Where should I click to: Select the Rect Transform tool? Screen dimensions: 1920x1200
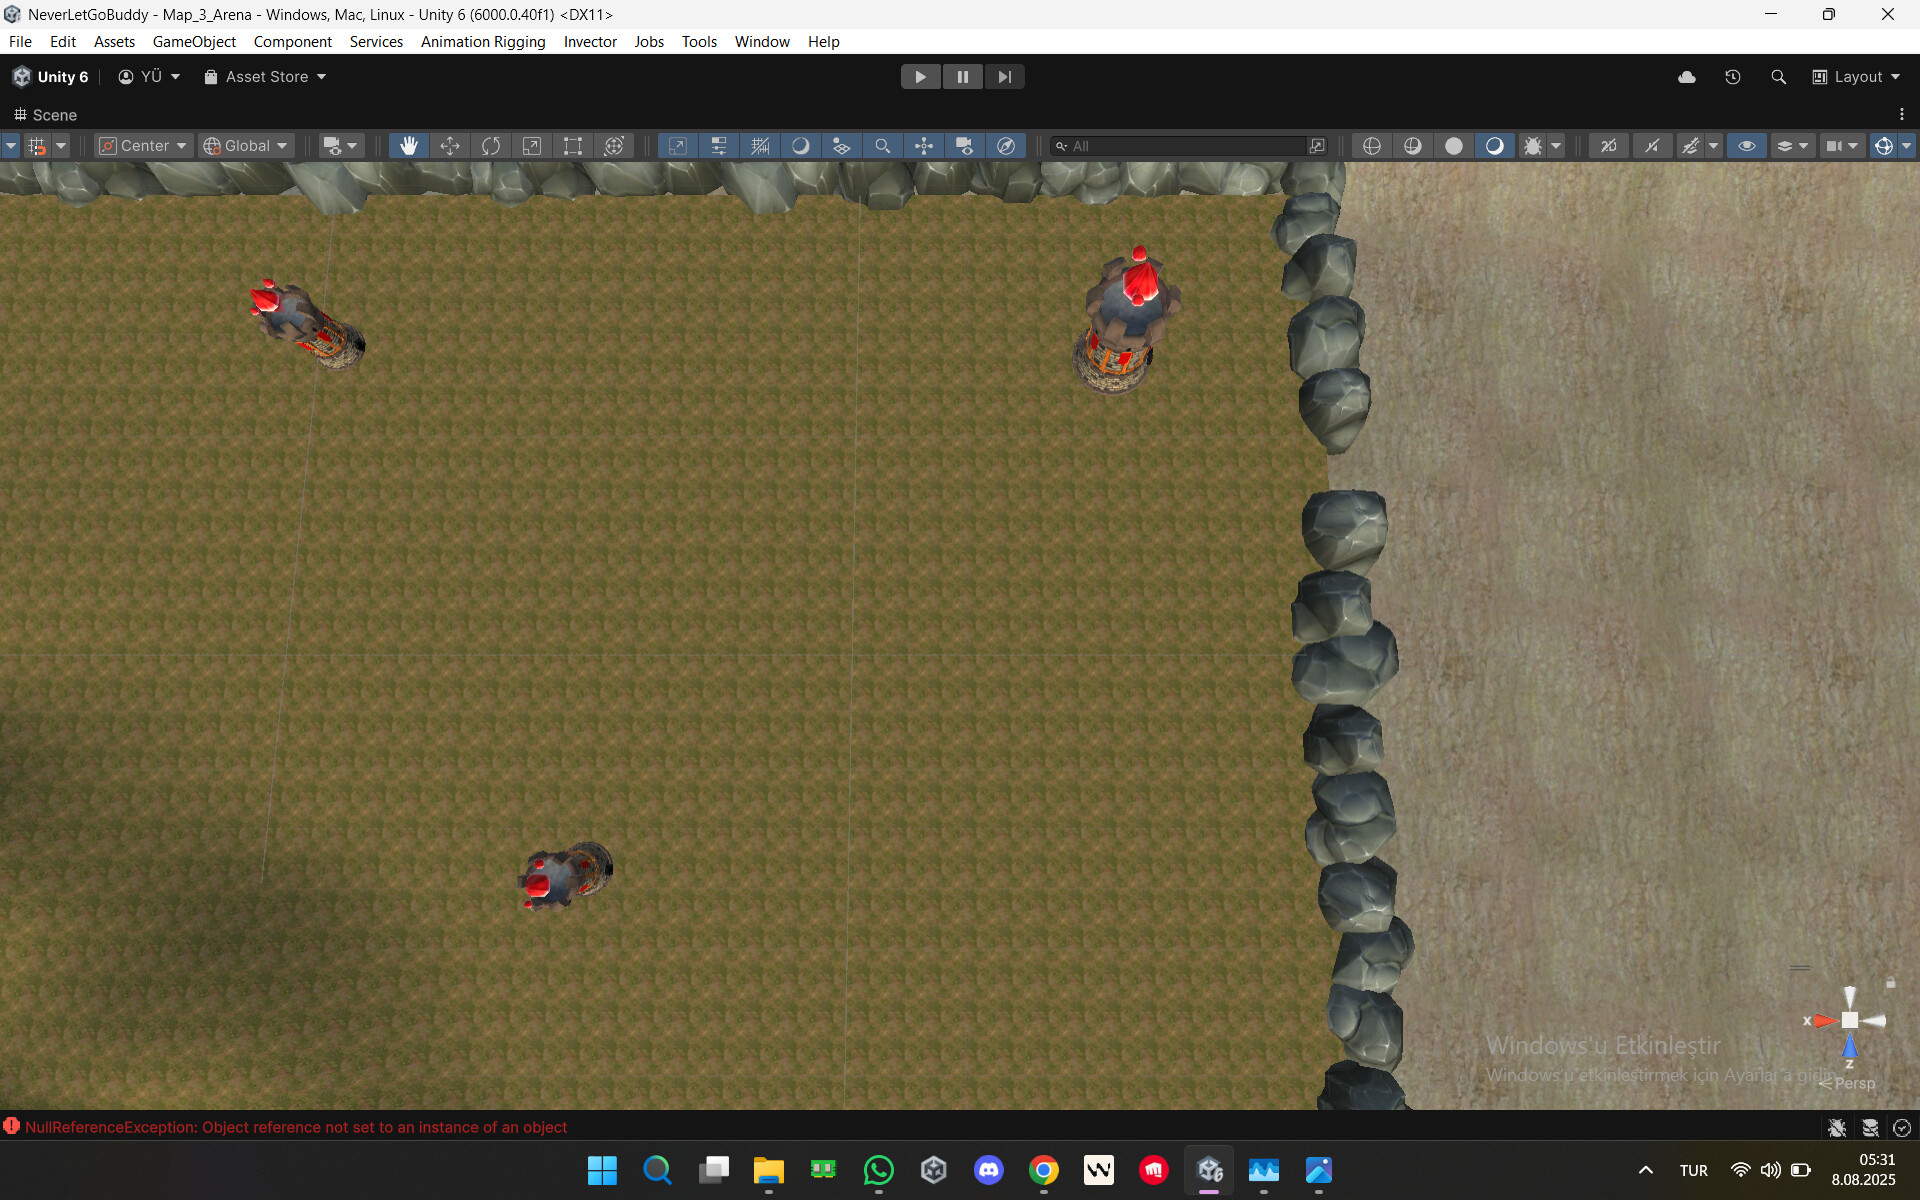pos(573,146)
